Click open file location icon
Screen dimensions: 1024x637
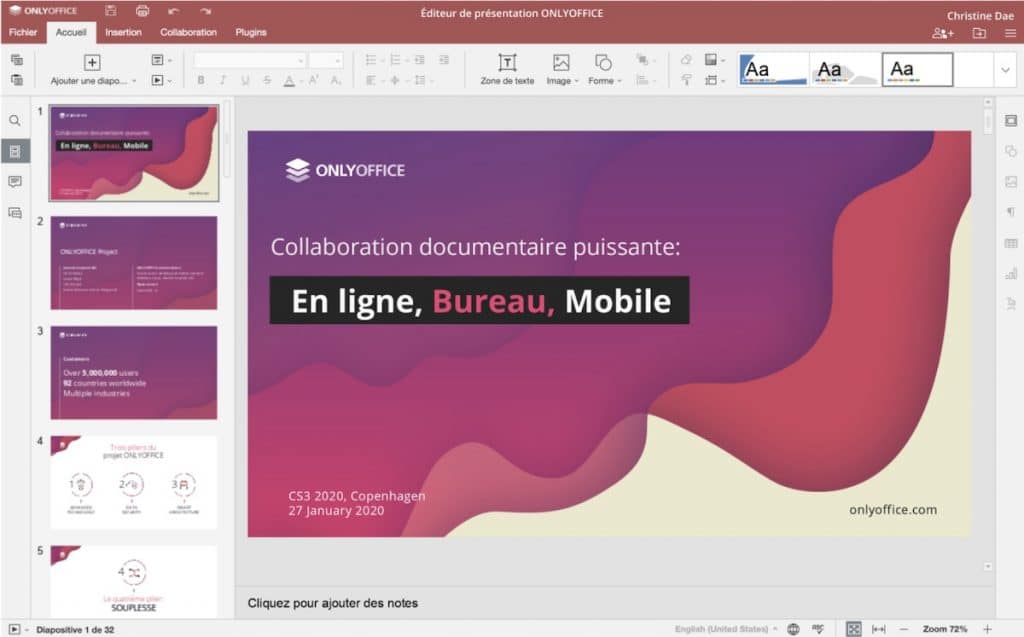(979, 33)
